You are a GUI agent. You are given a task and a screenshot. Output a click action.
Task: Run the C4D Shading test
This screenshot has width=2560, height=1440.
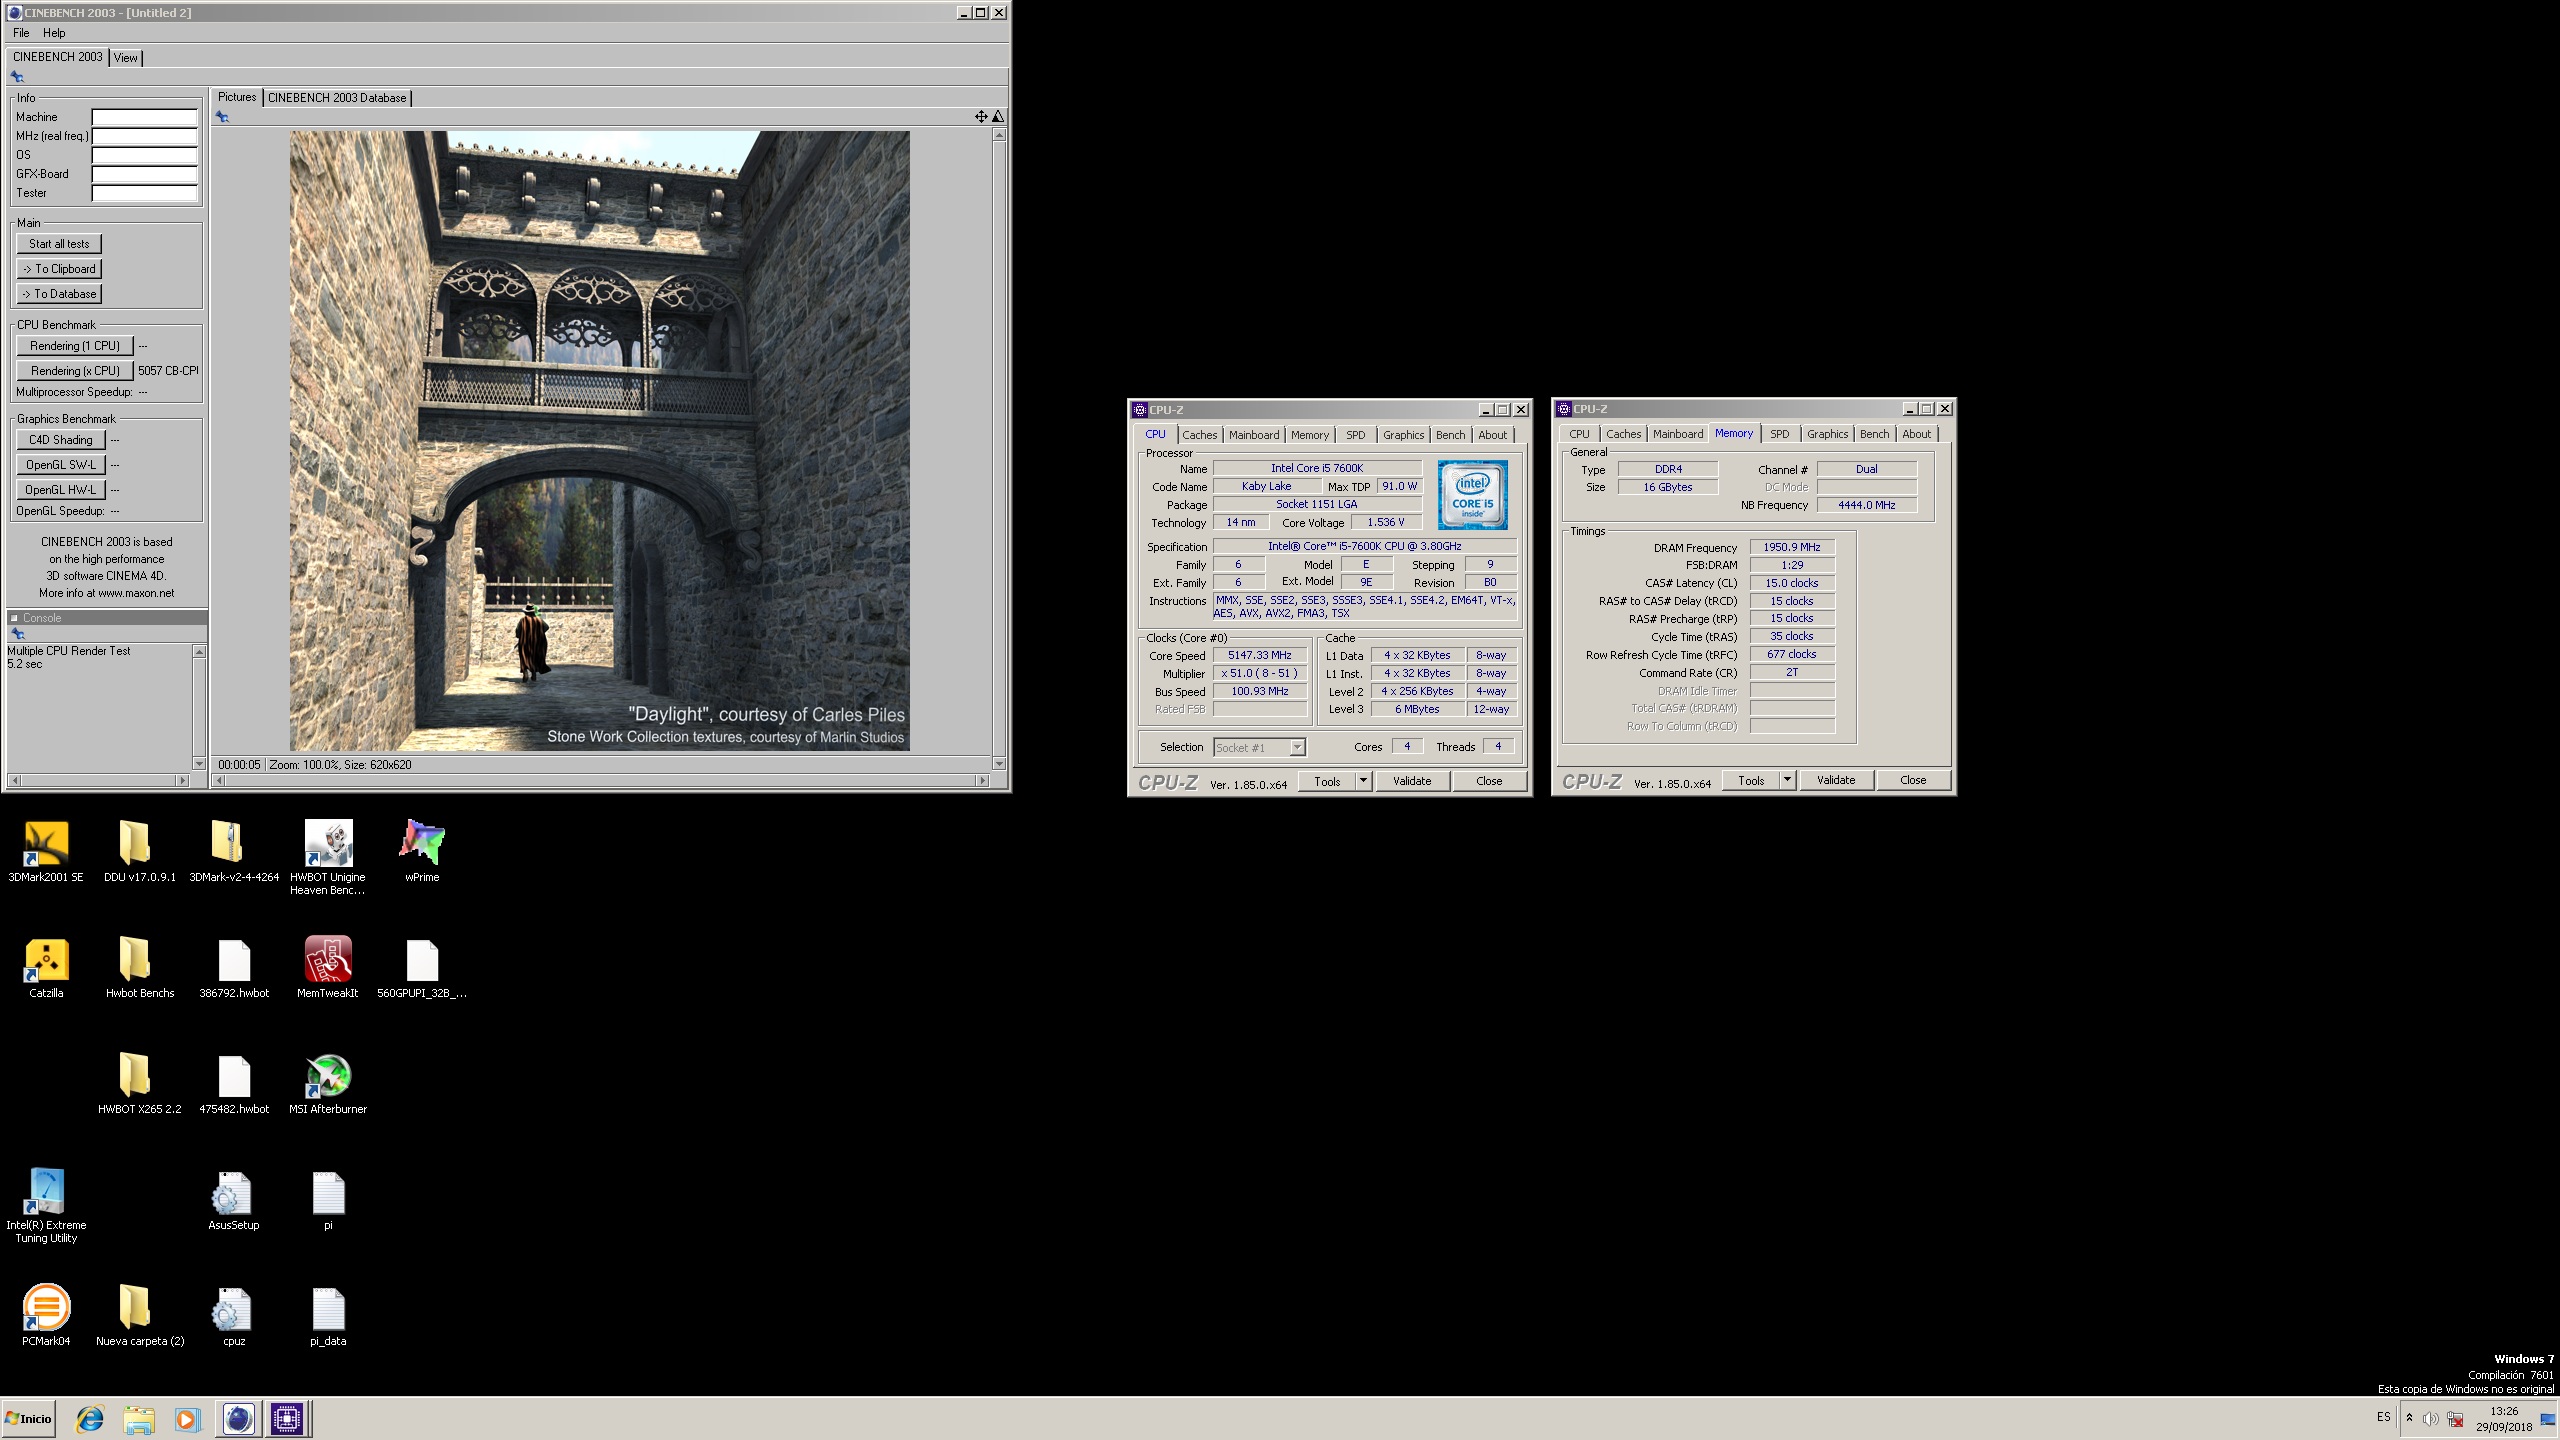pos(61,440)
